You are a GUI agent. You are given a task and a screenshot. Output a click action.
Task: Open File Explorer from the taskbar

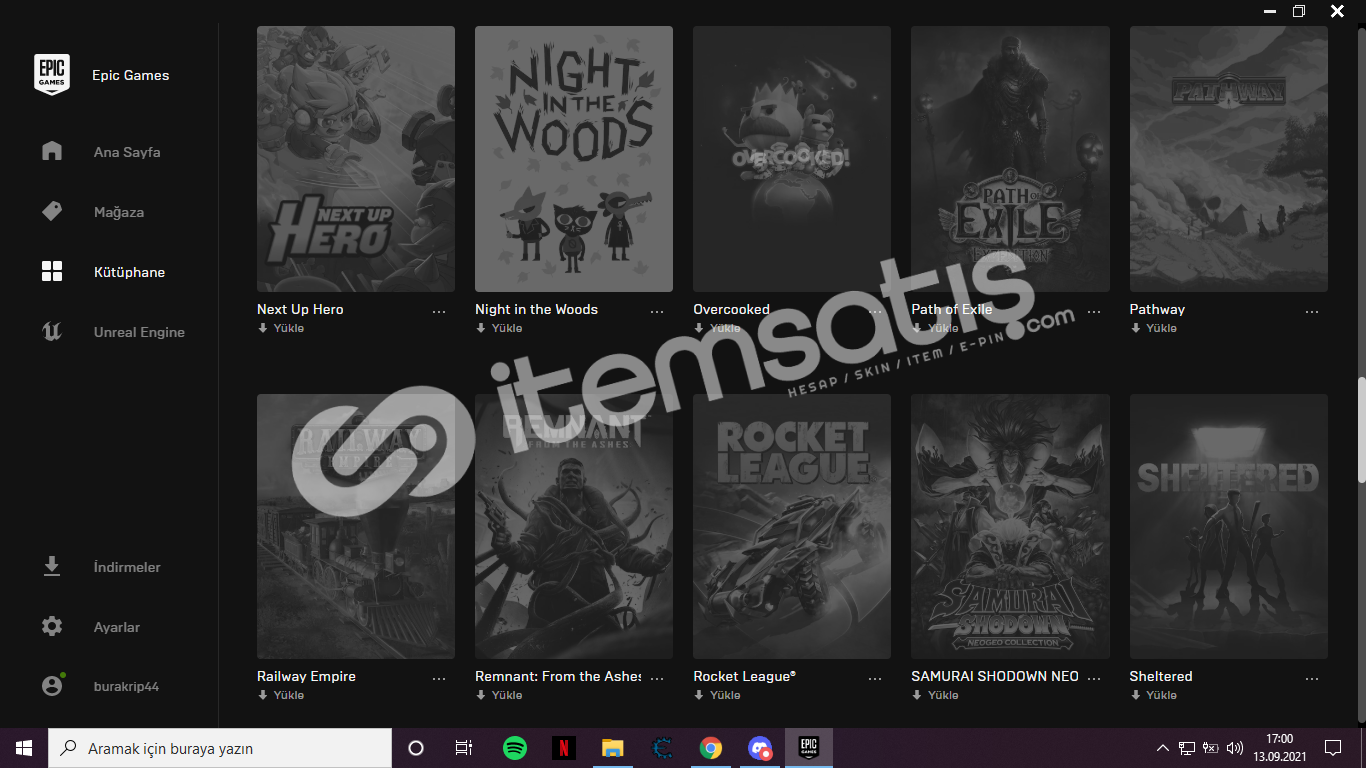coord(613,748)
